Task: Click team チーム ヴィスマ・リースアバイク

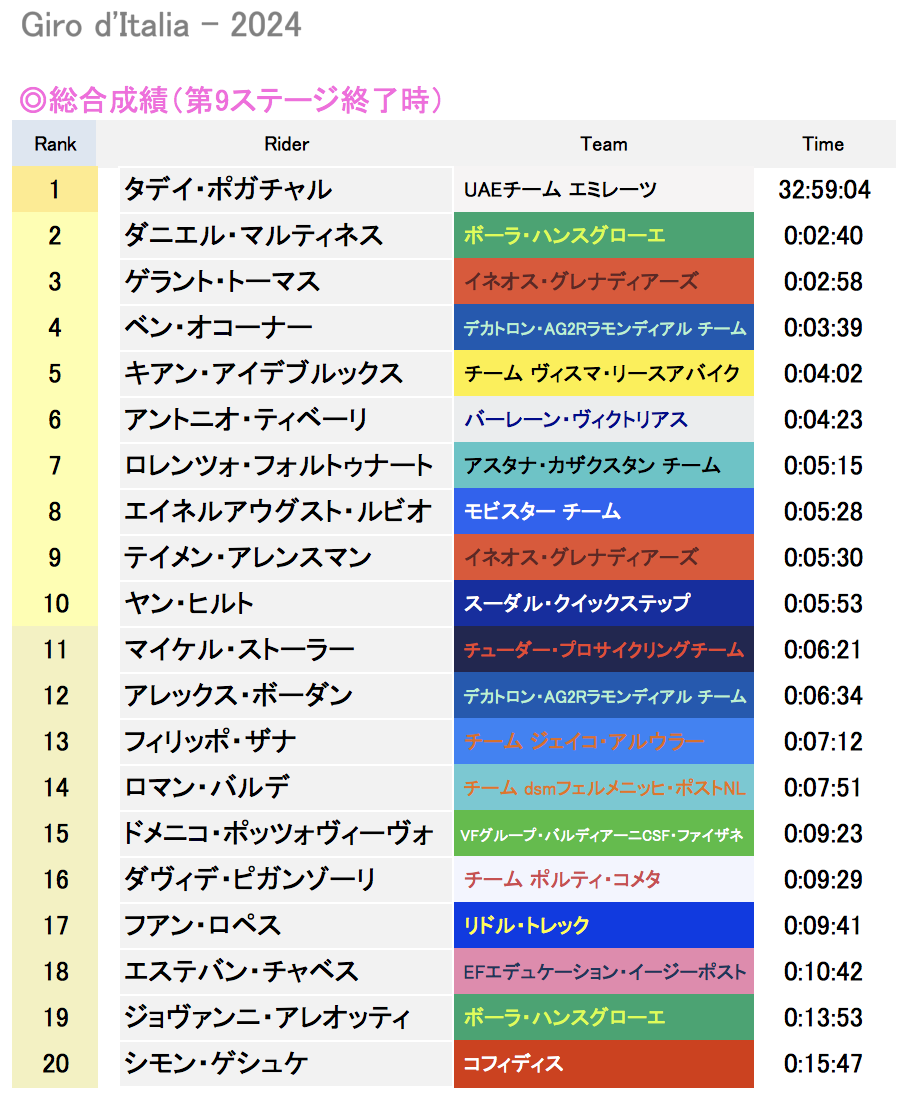Action: [x=602, y=373]
